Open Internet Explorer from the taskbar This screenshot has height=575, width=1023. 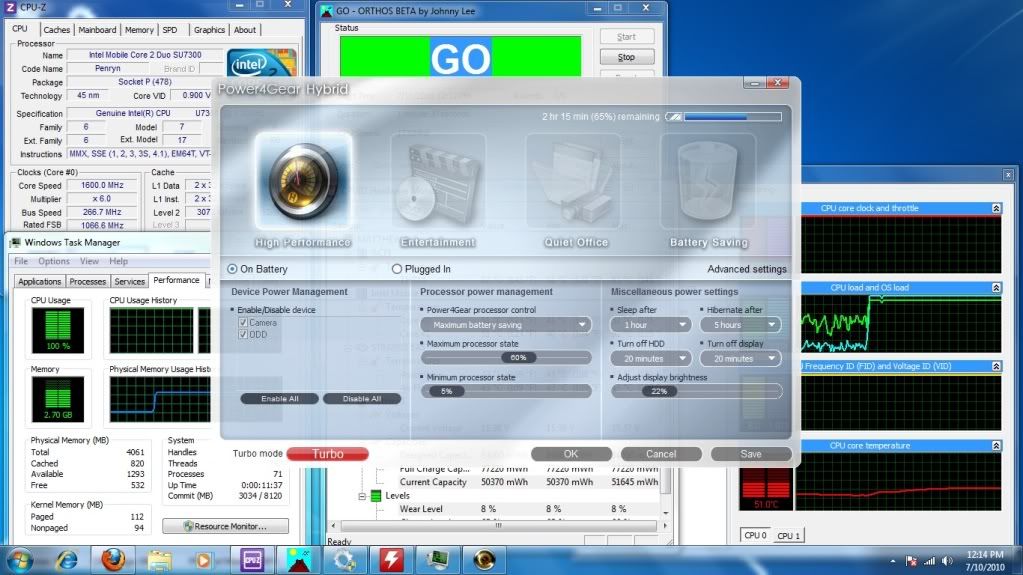pos(66,560)
